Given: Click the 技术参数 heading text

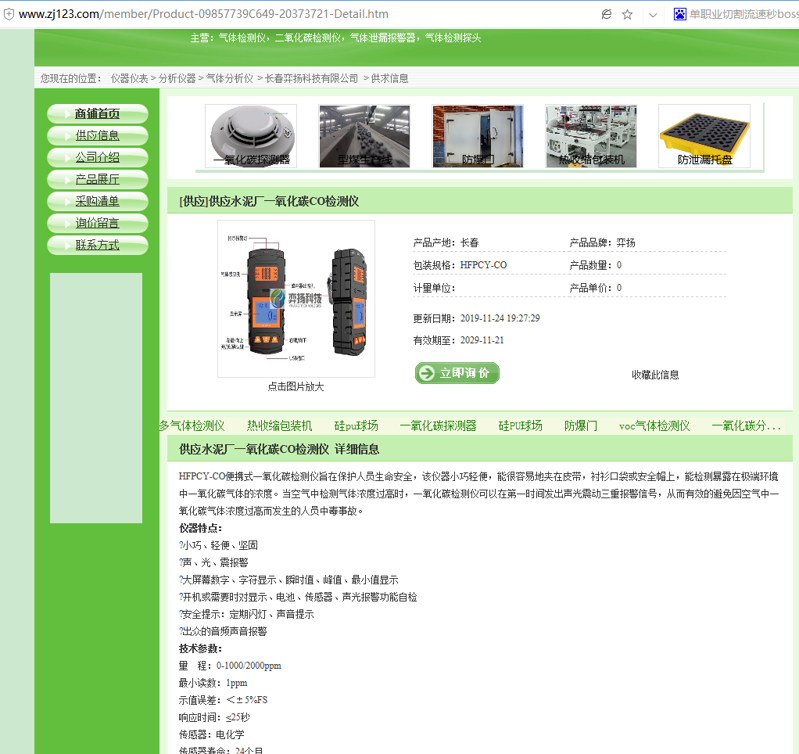Looking at the screenshot, I should click(x=200, y=649).
